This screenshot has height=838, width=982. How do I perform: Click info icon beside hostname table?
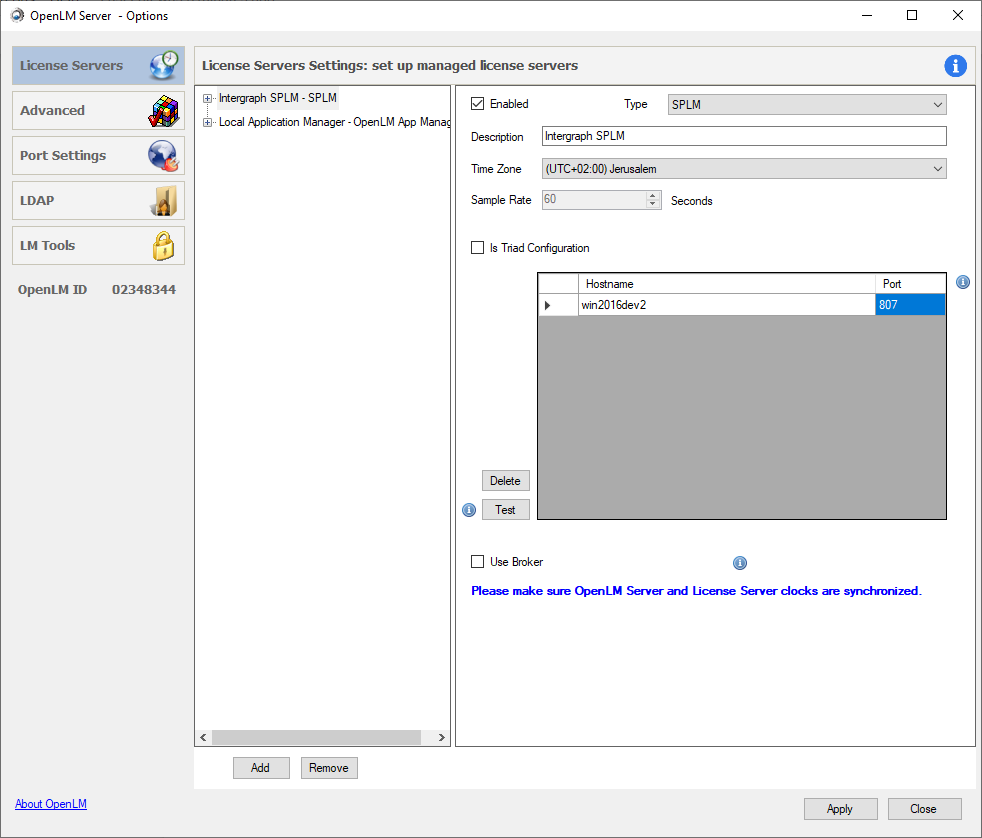(x=963, y=282)
